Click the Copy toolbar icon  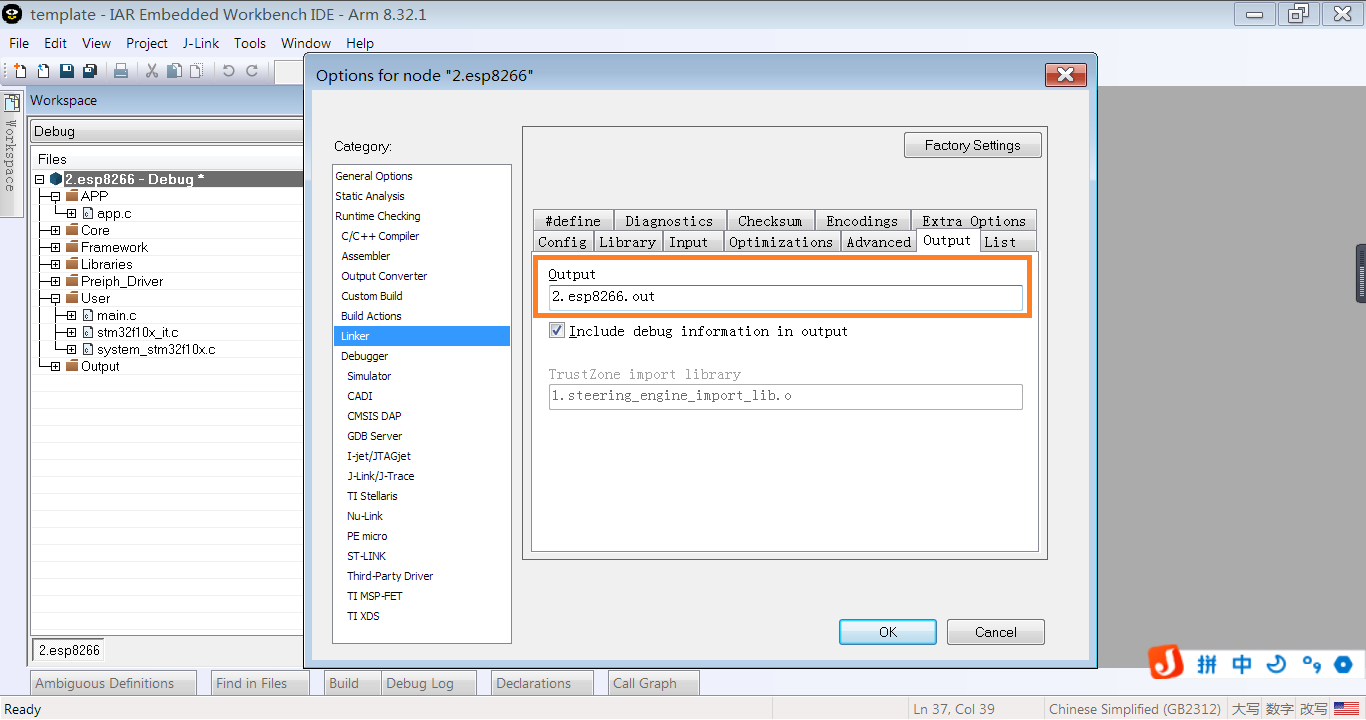click(x=174, y=71)
